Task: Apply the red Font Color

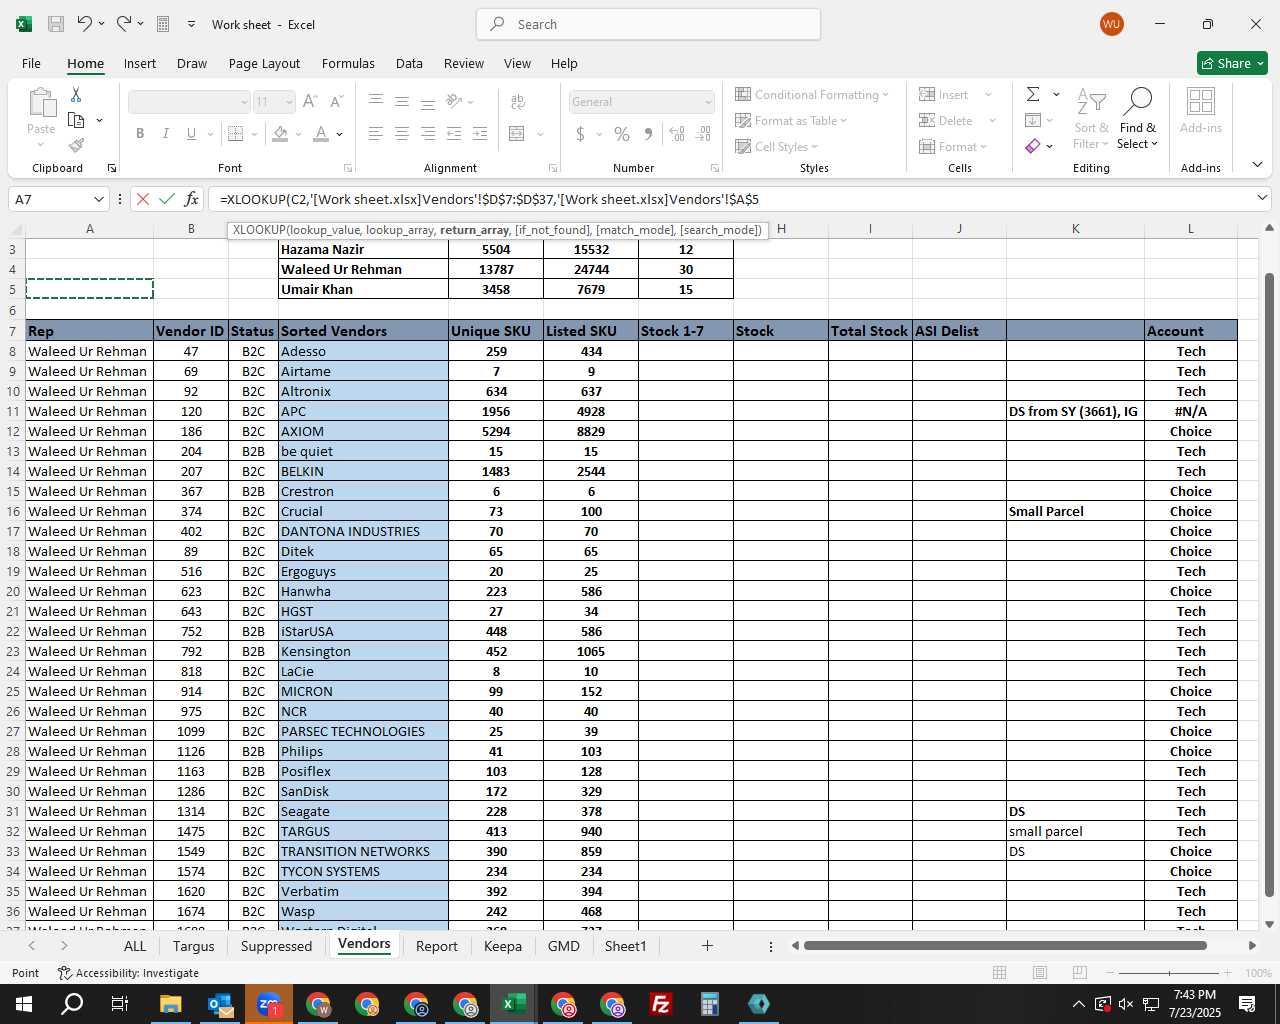Action: [321, 134]
